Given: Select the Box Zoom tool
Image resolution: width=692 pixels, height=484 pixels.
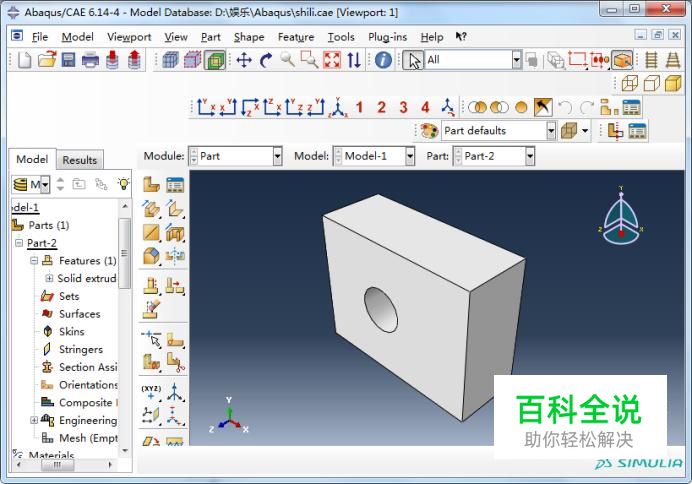Looking at the screenshot, I should 309,59.
